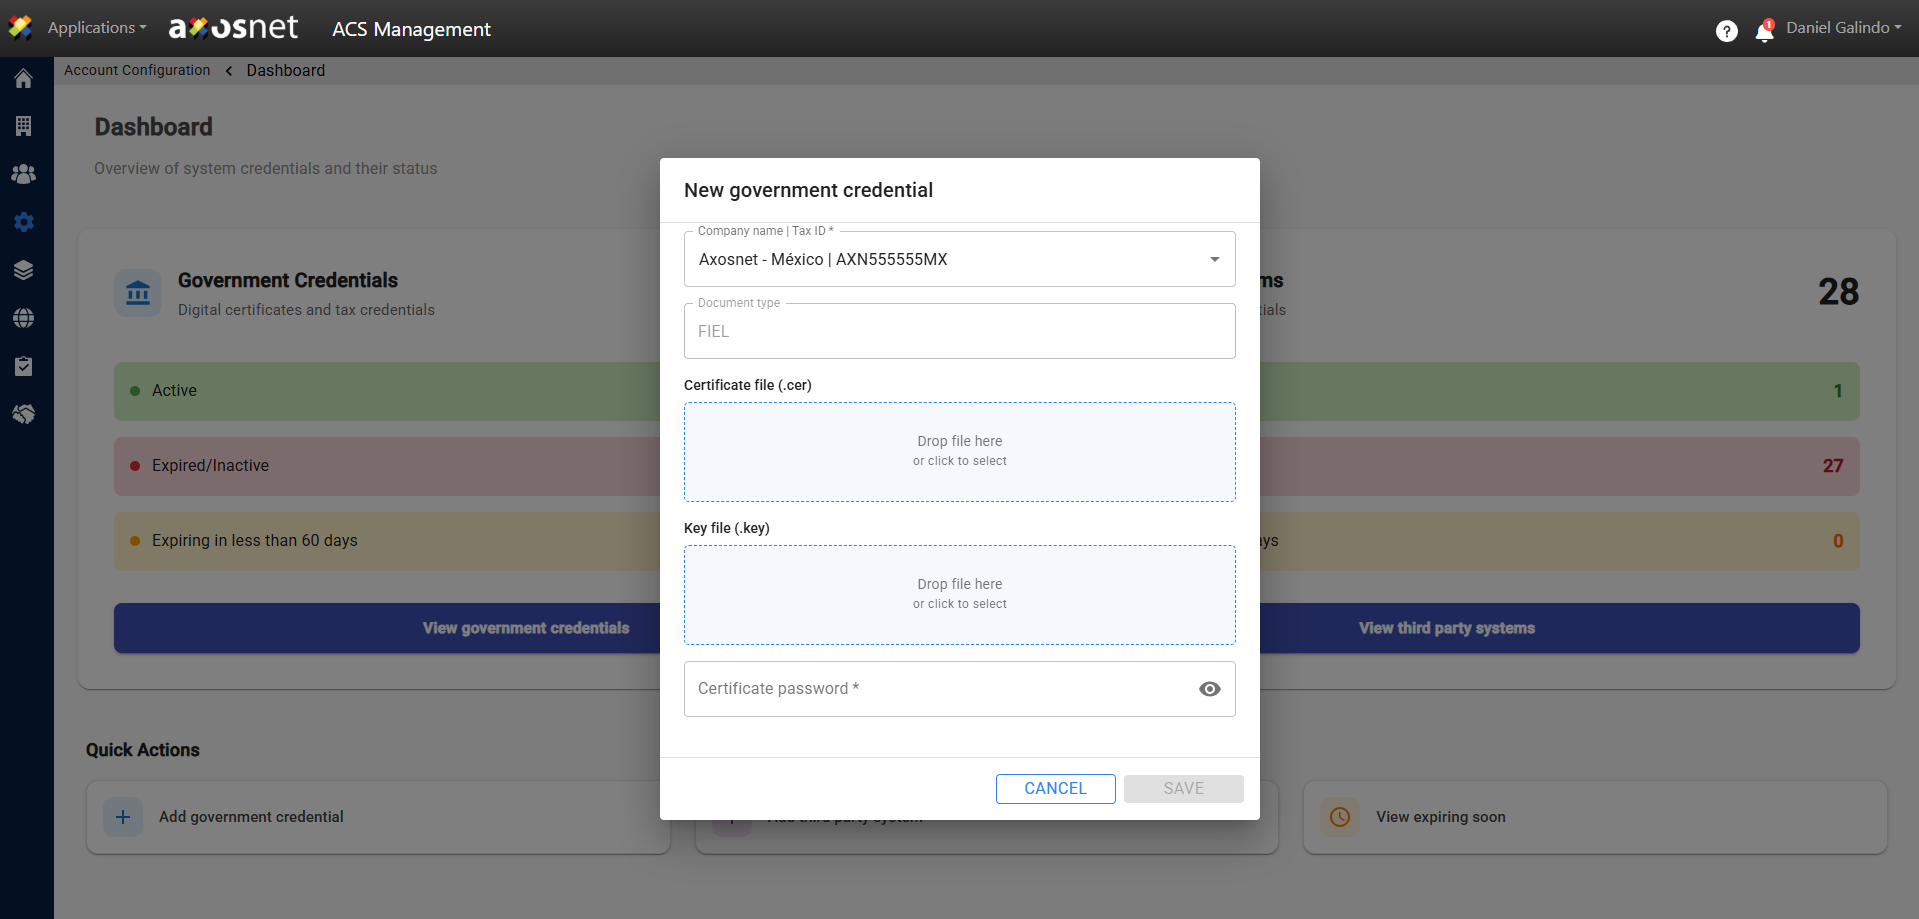Screen dimensions: 1919x919
Task: Select the settings gear sidebar icon
Action: [x=24, y=222]
